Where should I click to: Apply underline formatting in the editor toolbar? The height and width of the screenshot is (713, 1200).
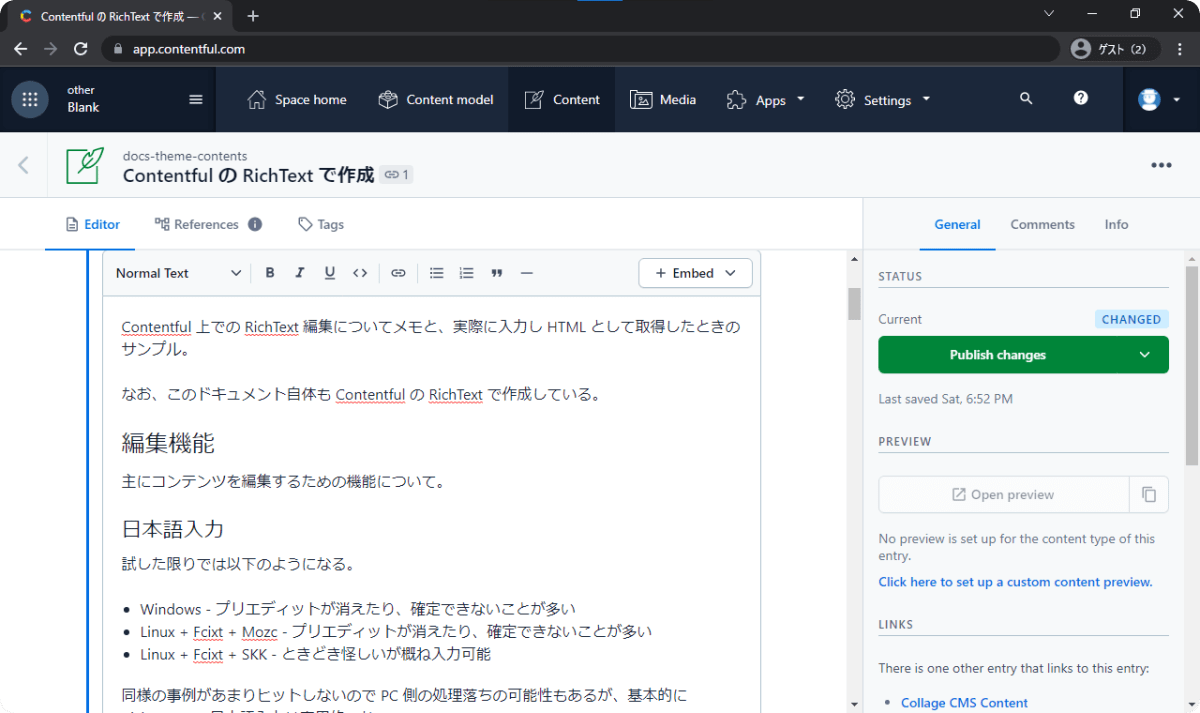pyautogui.click(x=329, y=273)
